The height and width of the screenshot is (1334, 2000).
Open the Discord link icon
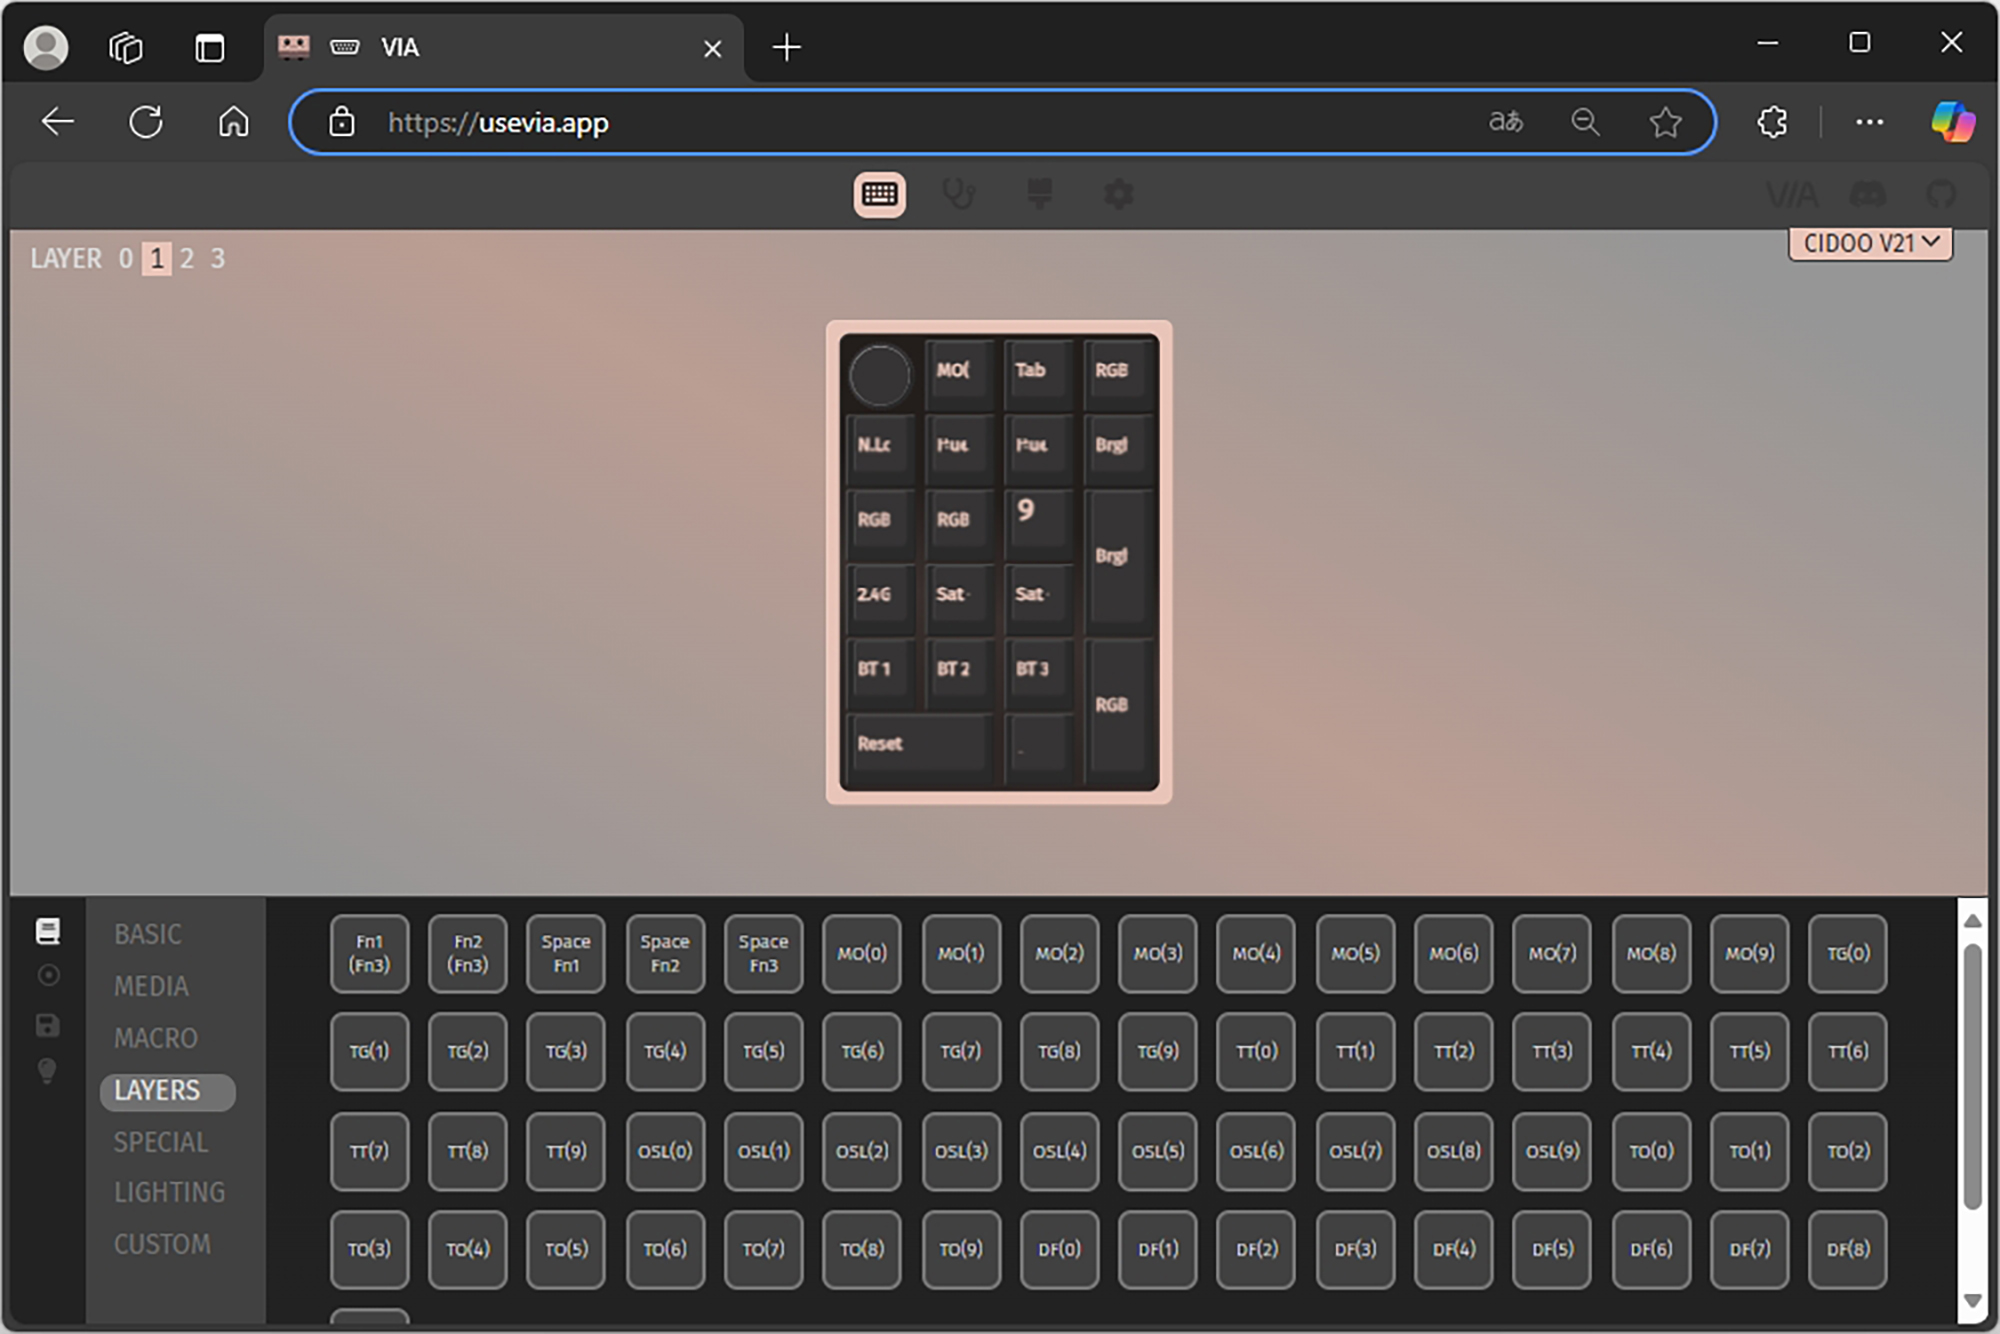coord(1867,194)
